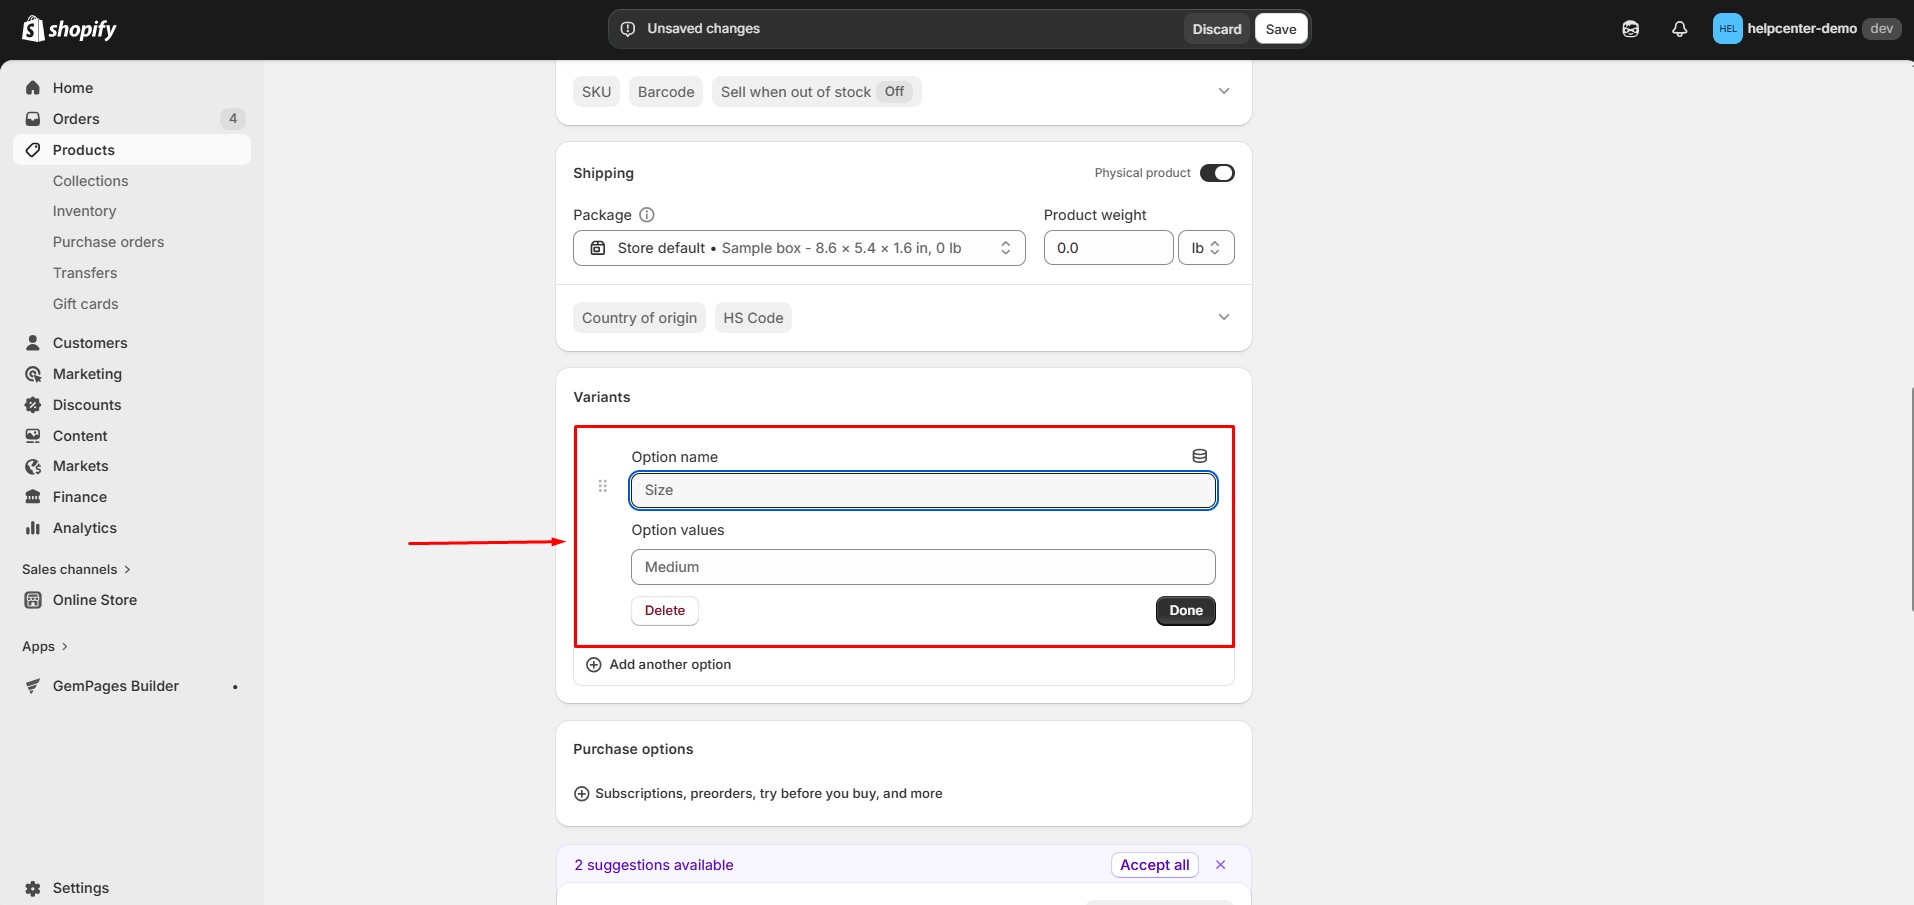Click the notifications bell icon

tap(1679, 28)
